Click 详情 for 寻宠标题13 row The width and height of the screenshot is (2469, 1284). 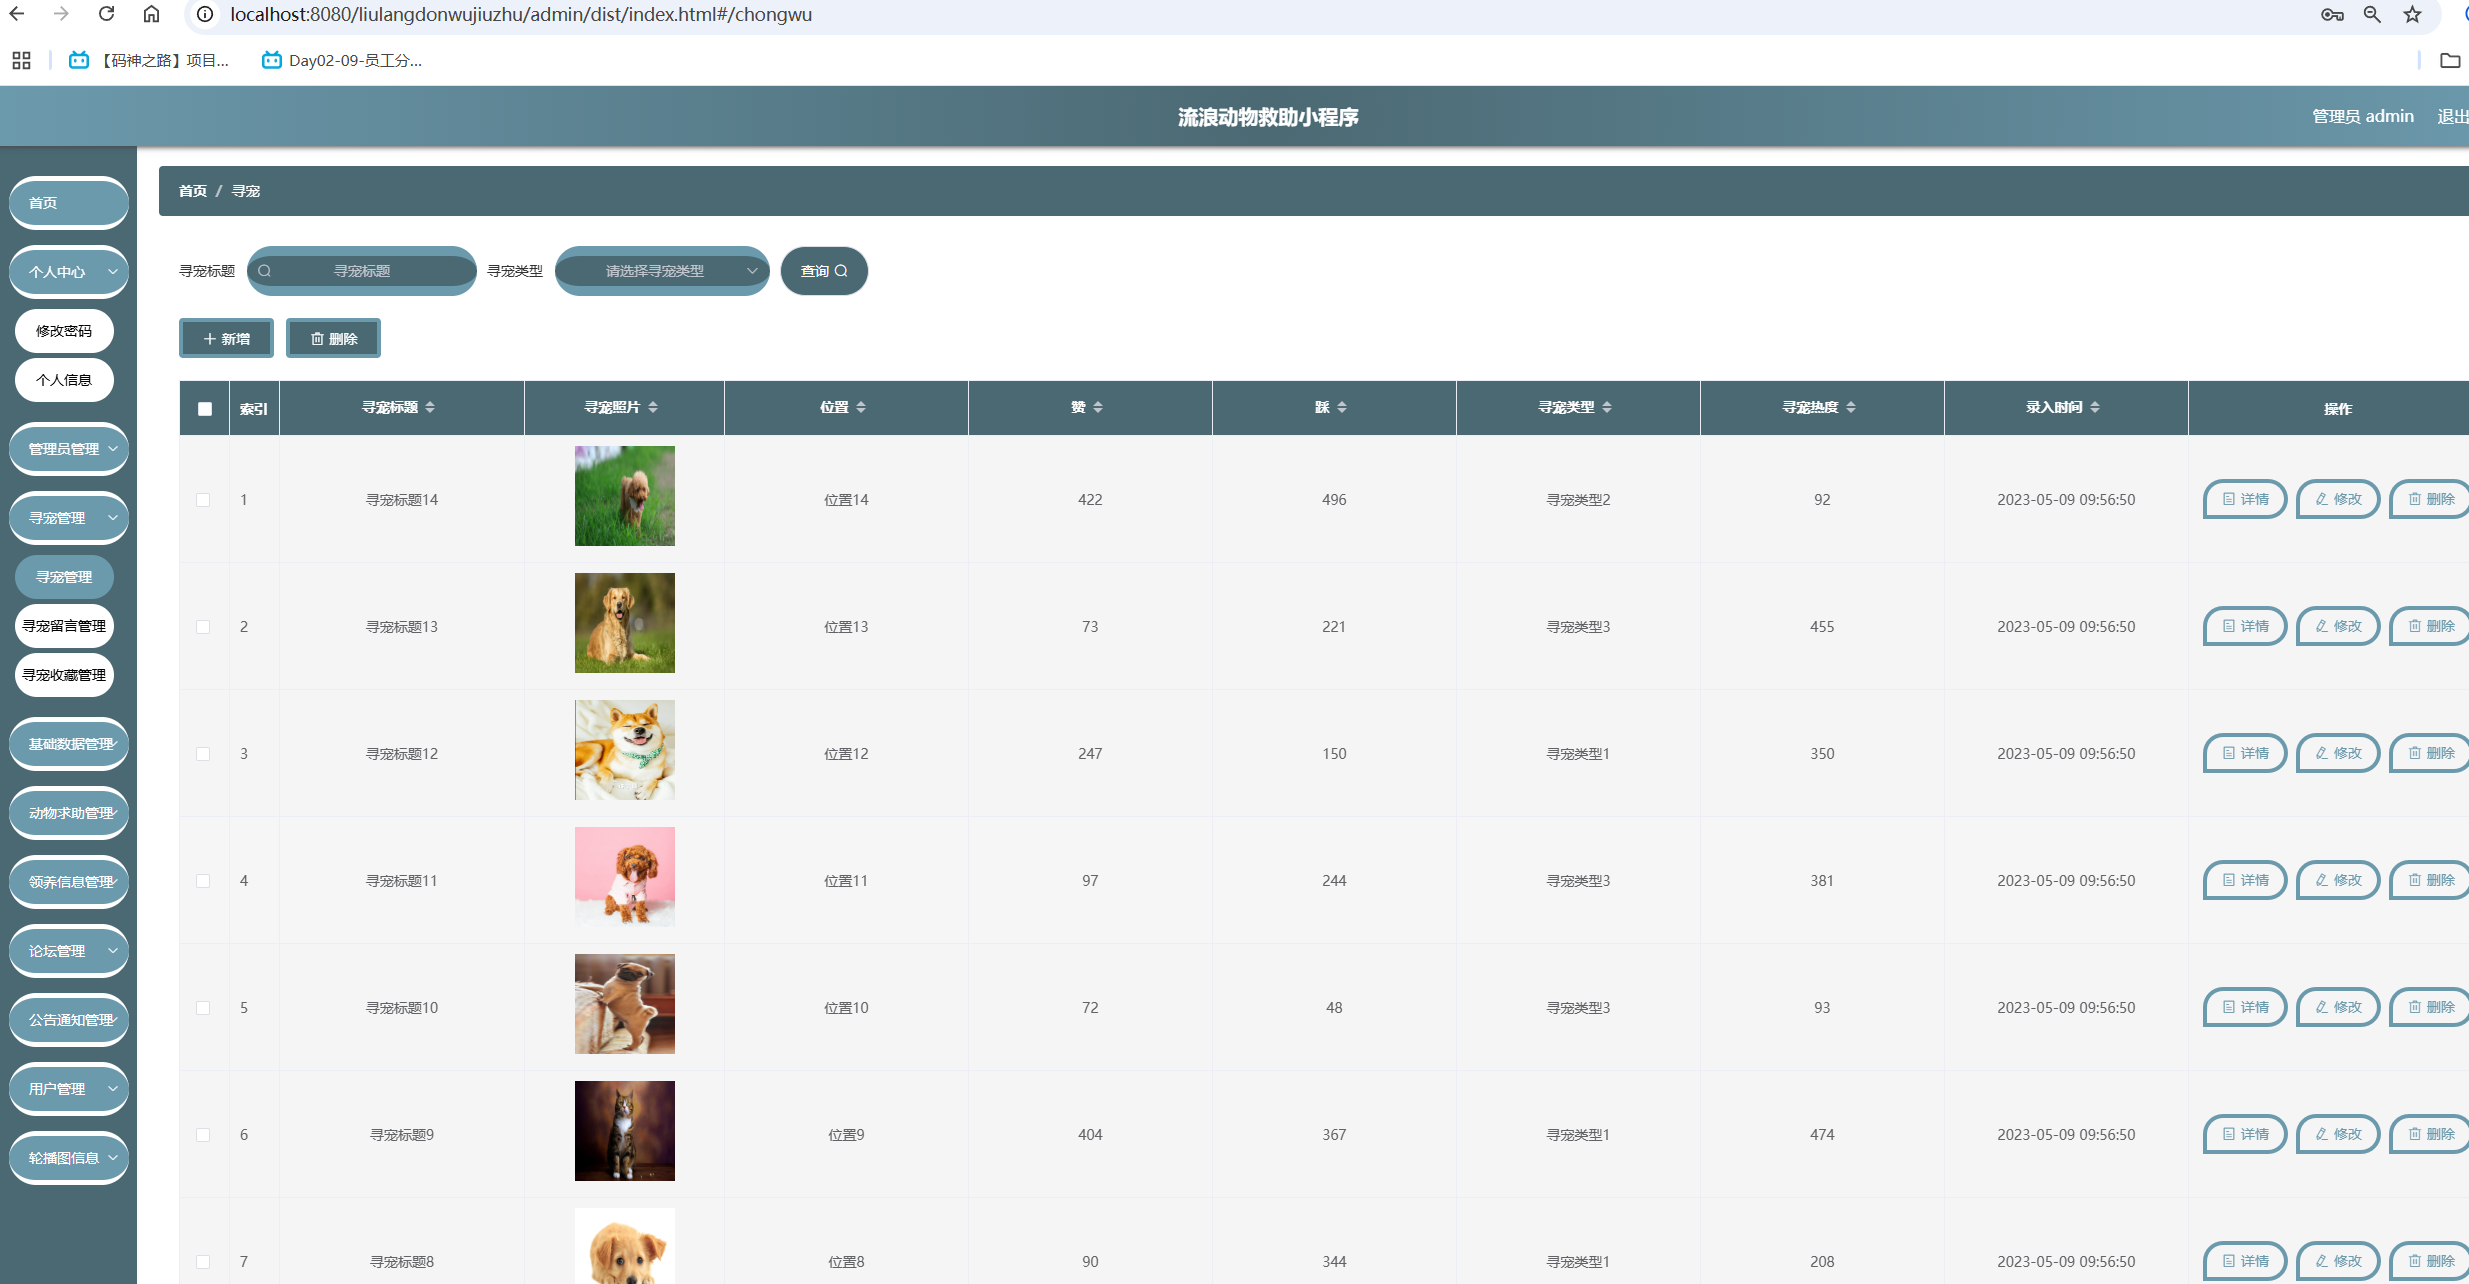pos(2244,626)
